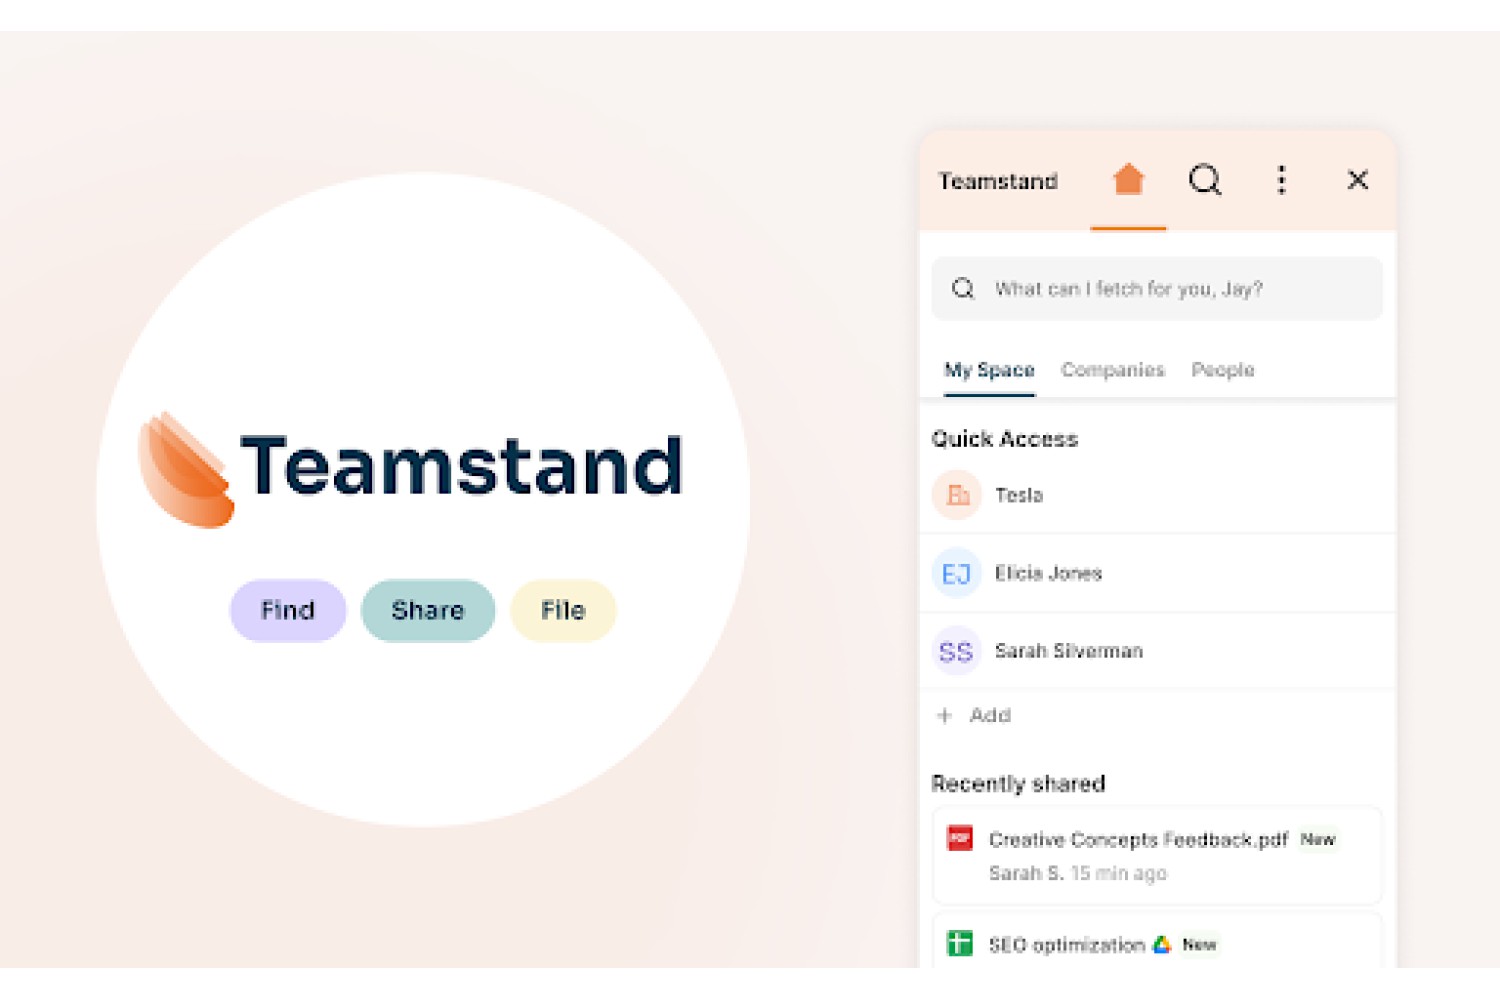Viewport: 1500px width, 1000px height.
Task: Click the magnifier icon inside search field
Action: point(963,289)
